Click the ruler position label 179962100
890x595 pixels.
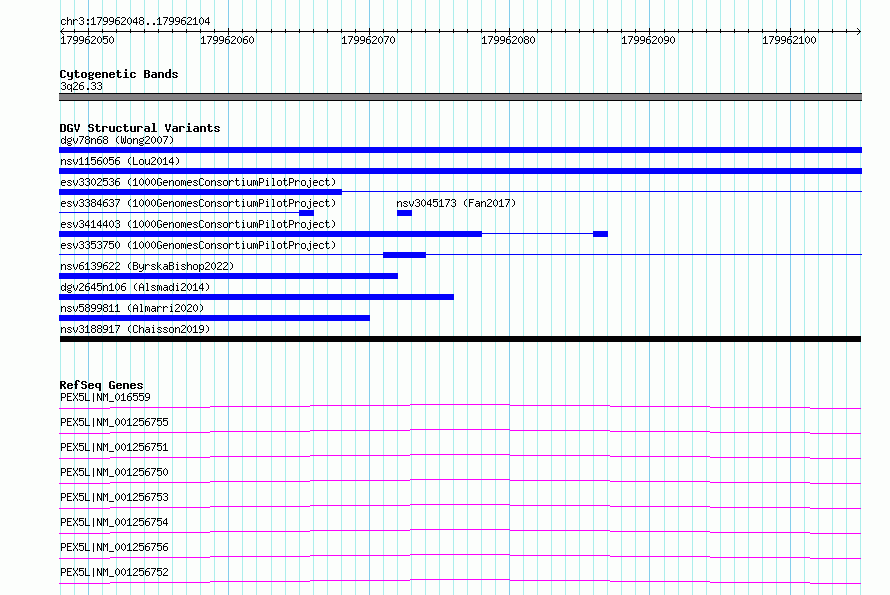click(x=789, y=40)
